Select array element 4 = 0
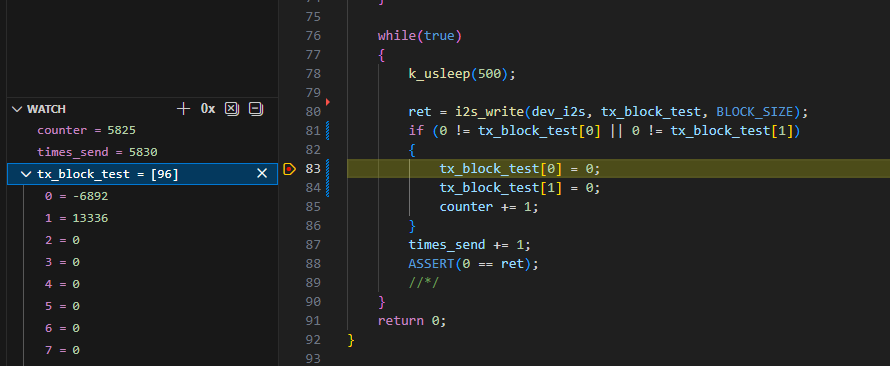Image resolution: width=890 pixels, height=366 pixels. (142, 284)
